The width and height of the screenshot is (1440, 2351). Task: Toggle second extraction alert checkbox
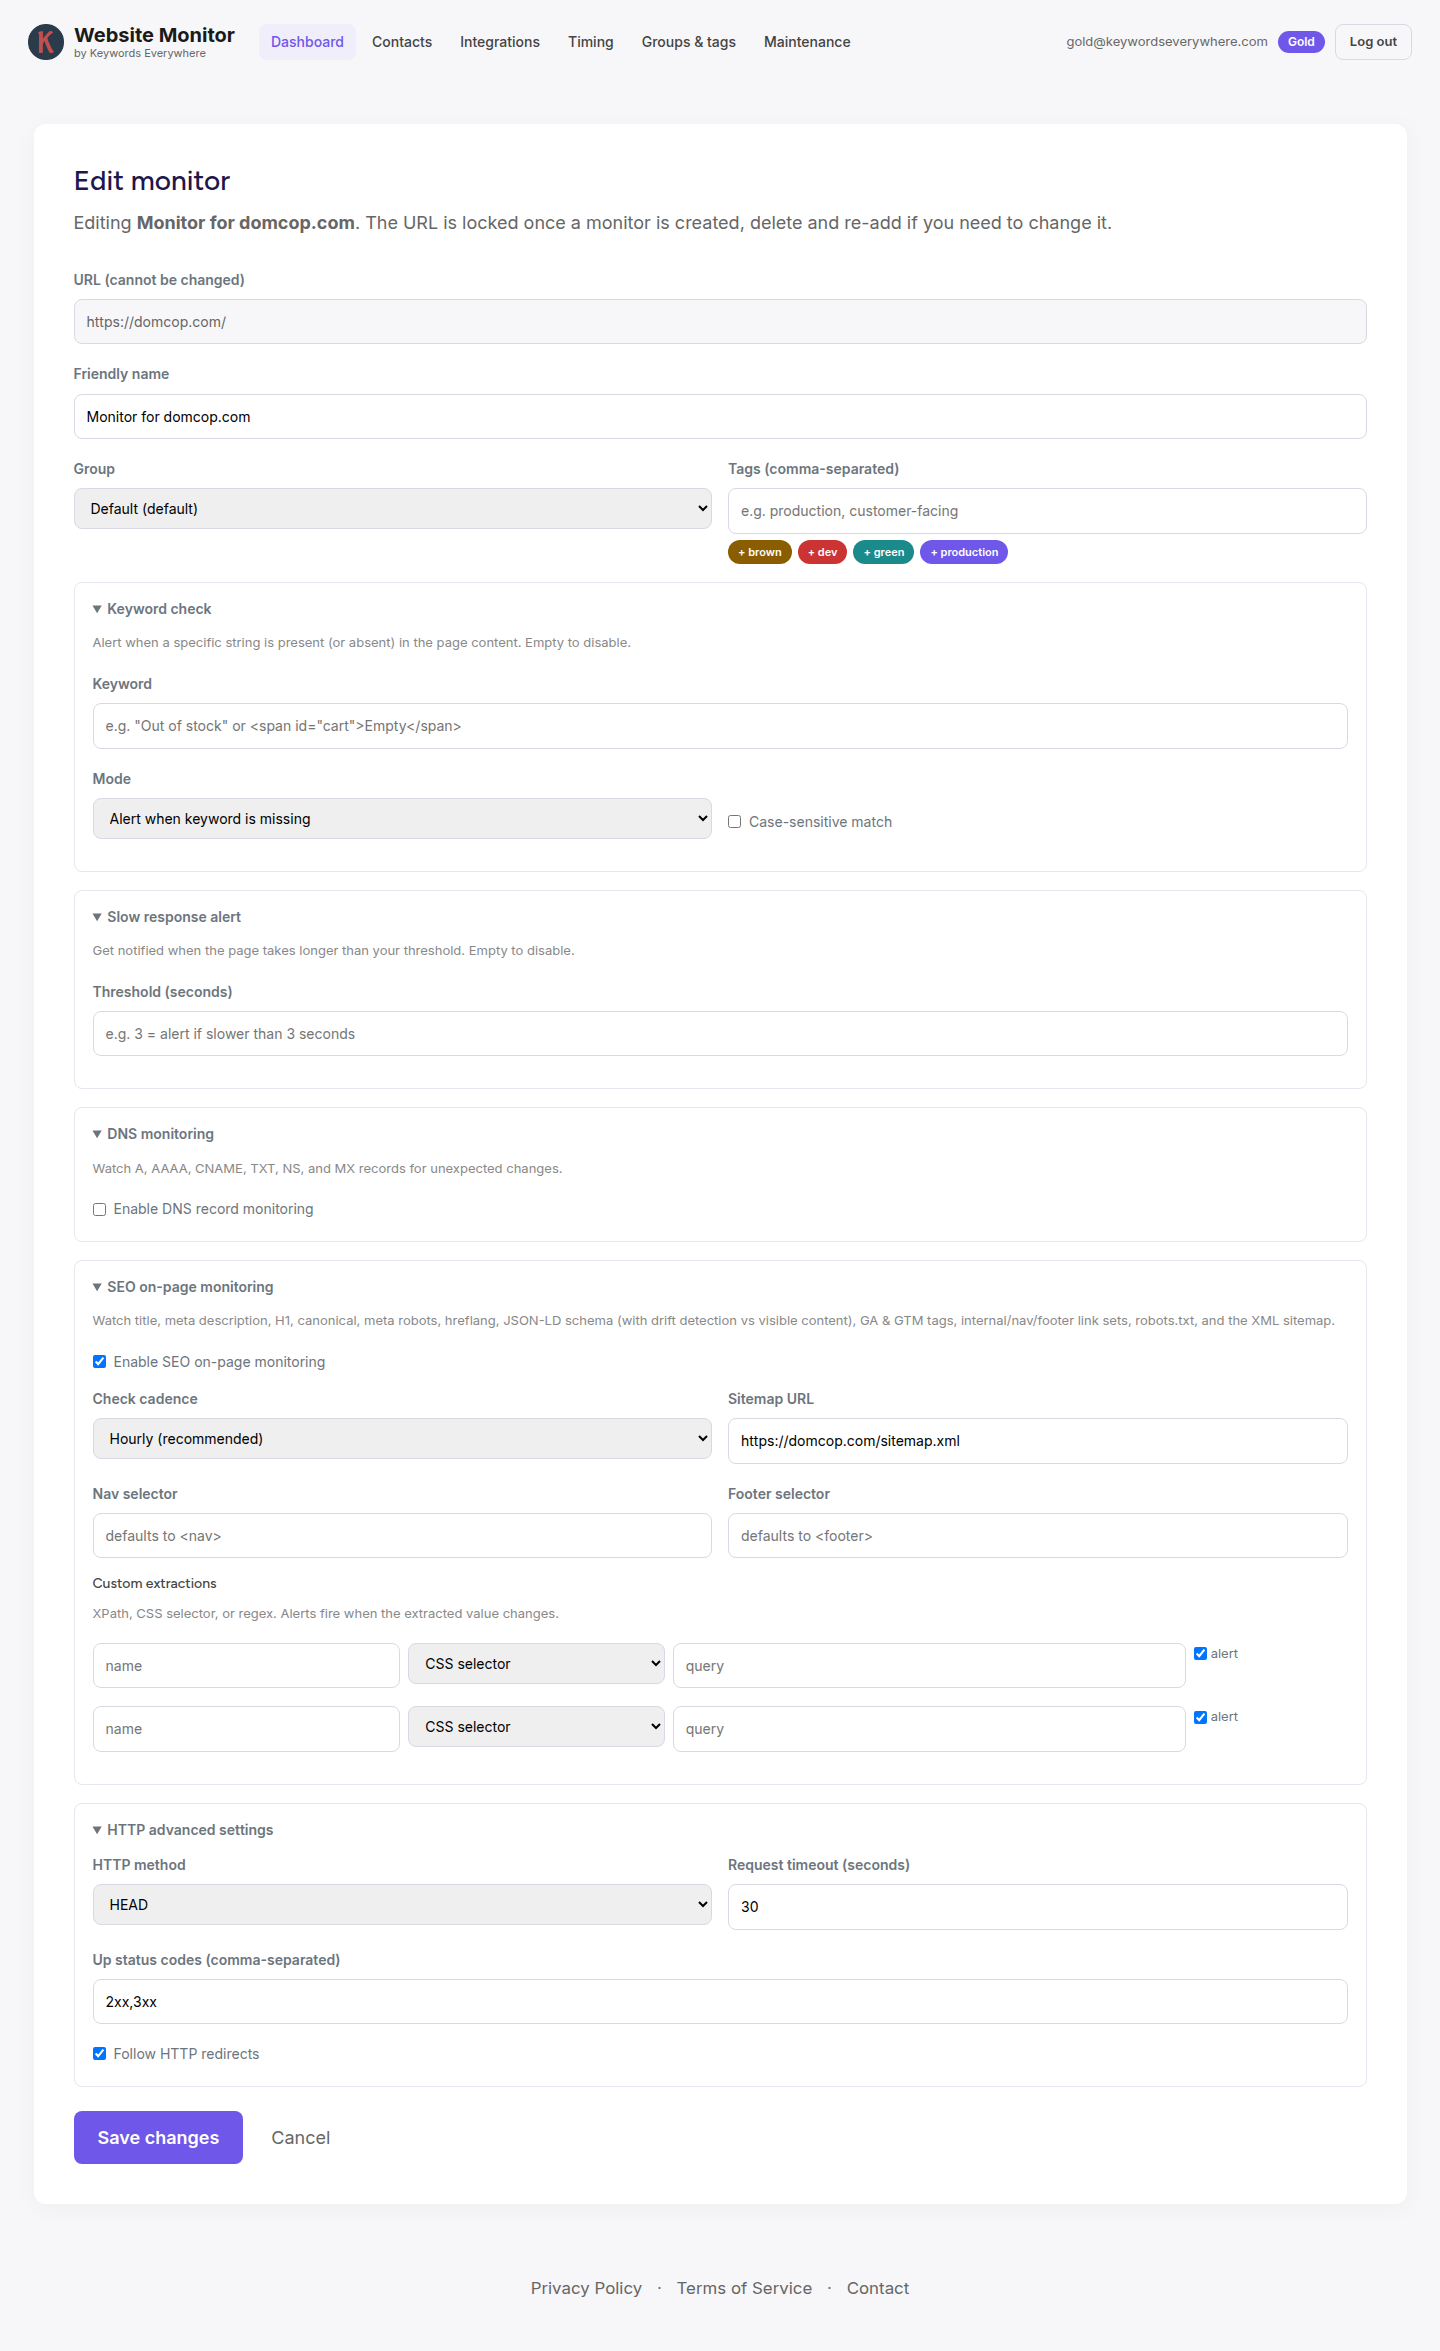[x=1200, y=1717]
